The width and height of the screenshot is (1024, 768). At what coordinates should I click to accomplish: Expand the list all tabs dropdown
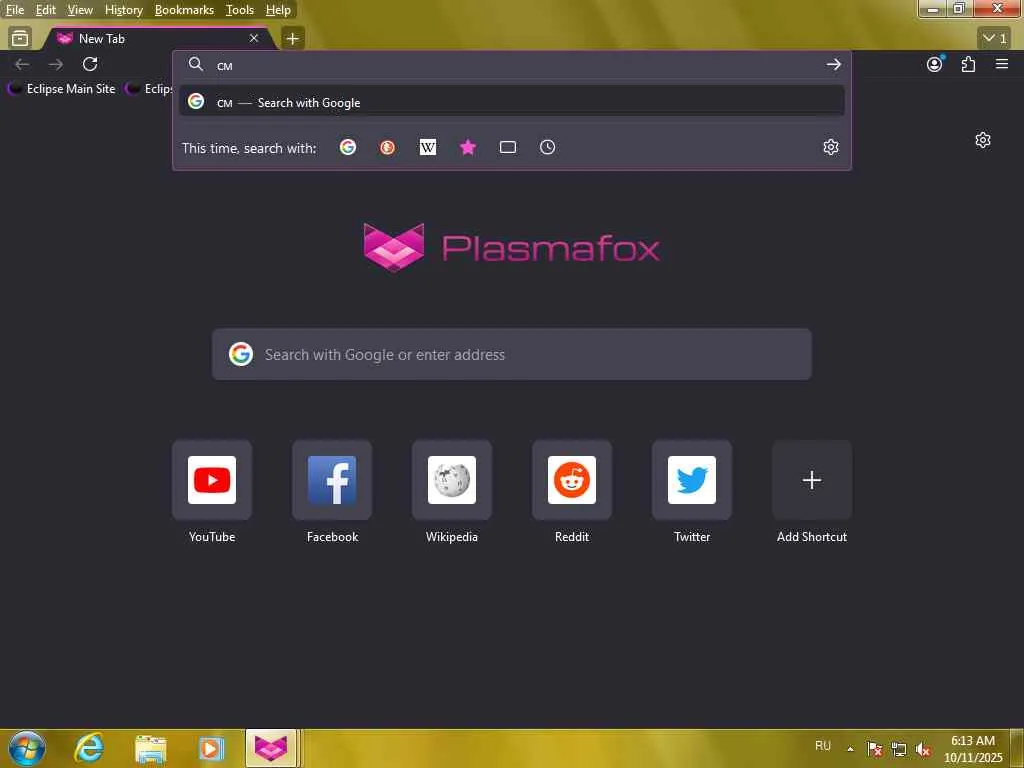[995, 39]
